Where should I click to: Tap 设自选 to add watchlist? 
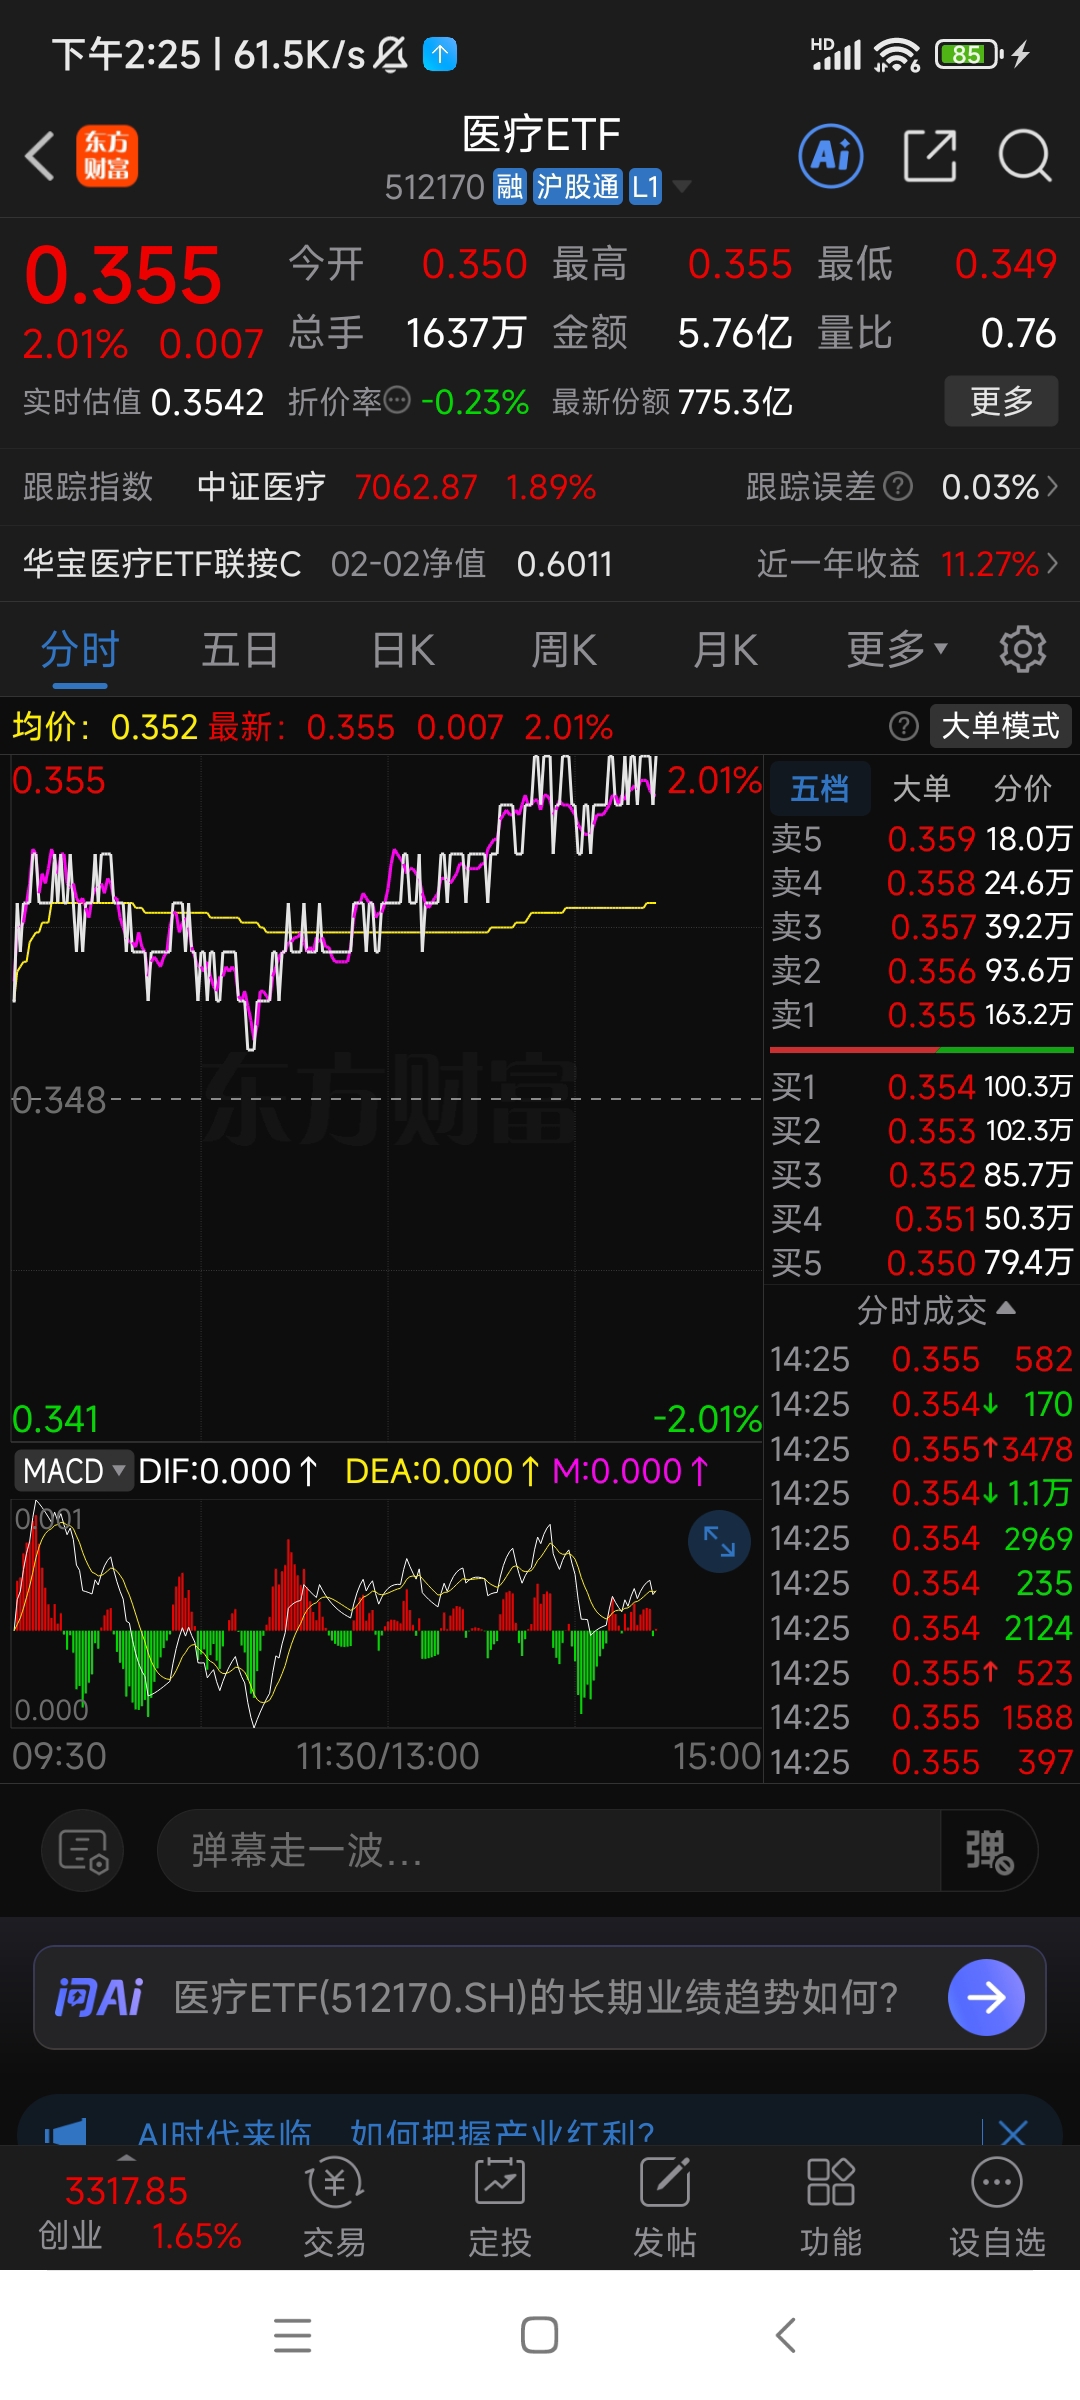coord(997,2207)
